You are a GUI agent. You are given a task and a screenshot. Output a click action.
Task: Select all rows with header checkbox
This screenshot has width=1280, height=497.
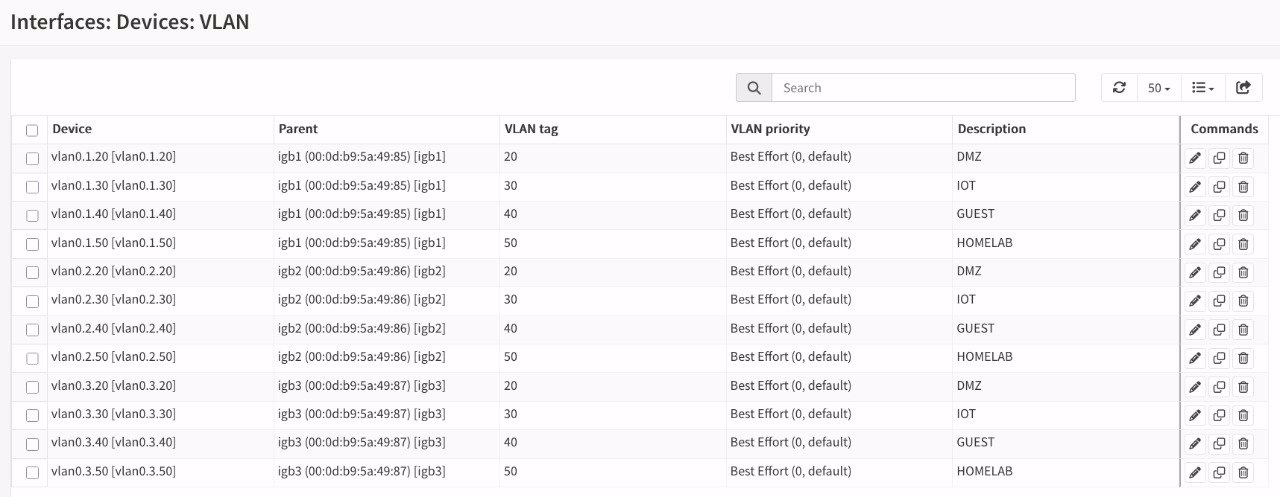tap(32, 130)
